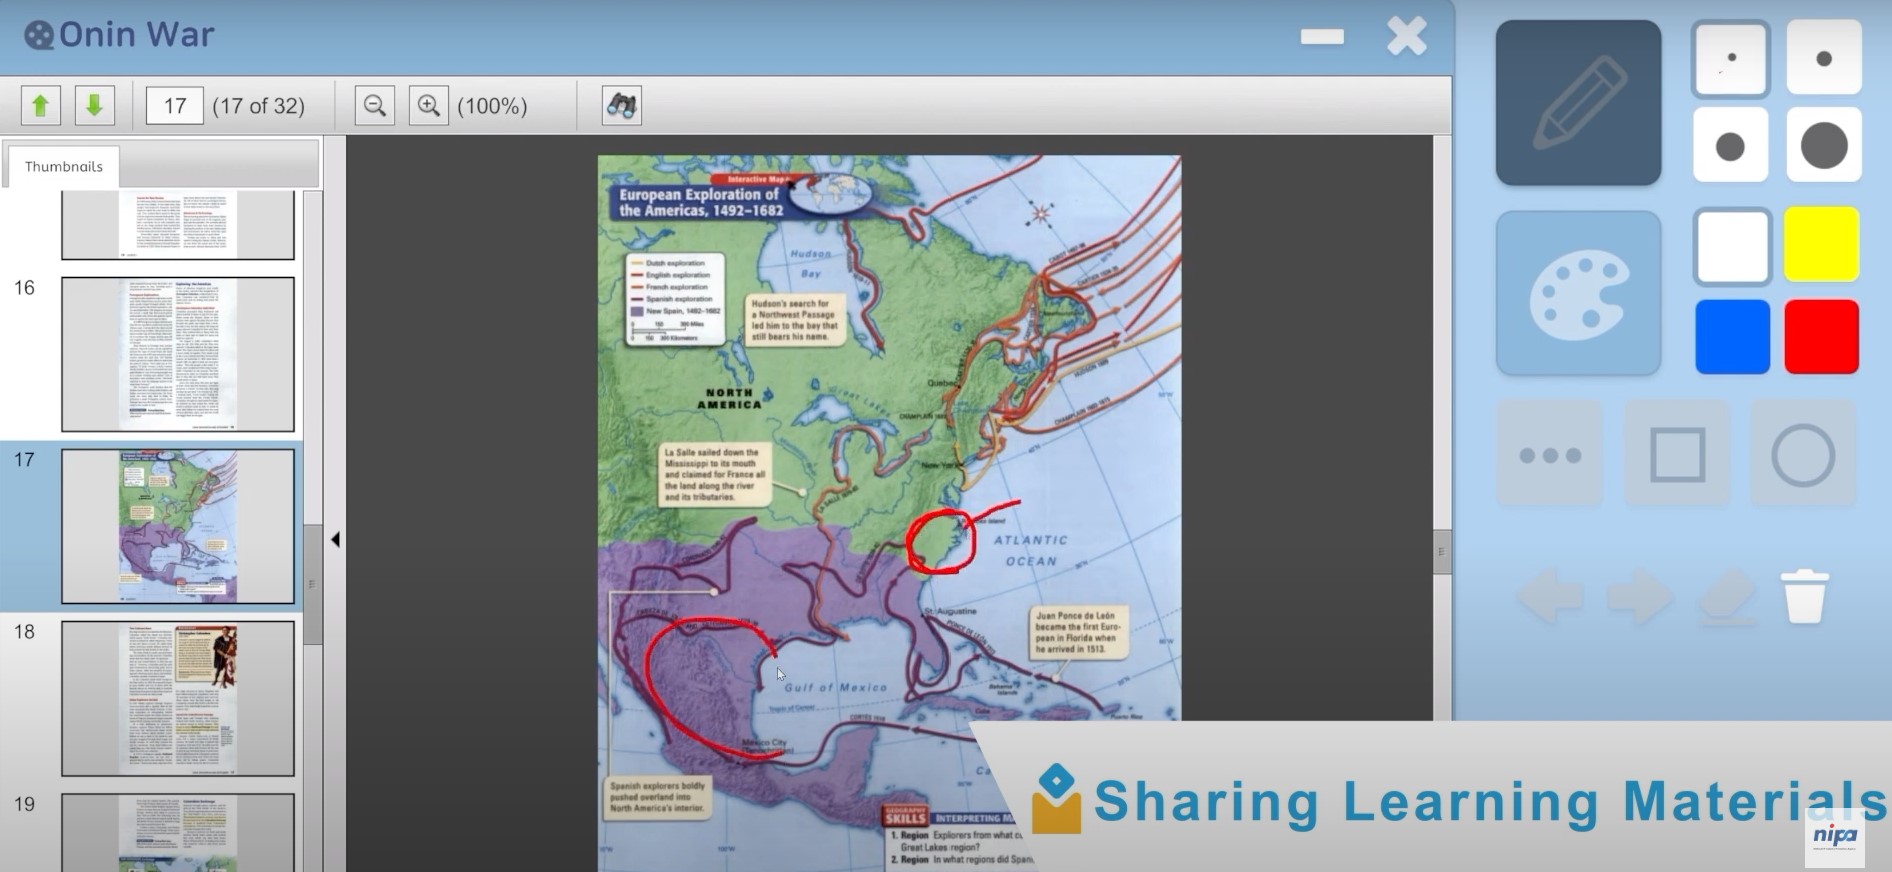
Task: Select page 17 thumbnail
Action: [178, 526]
